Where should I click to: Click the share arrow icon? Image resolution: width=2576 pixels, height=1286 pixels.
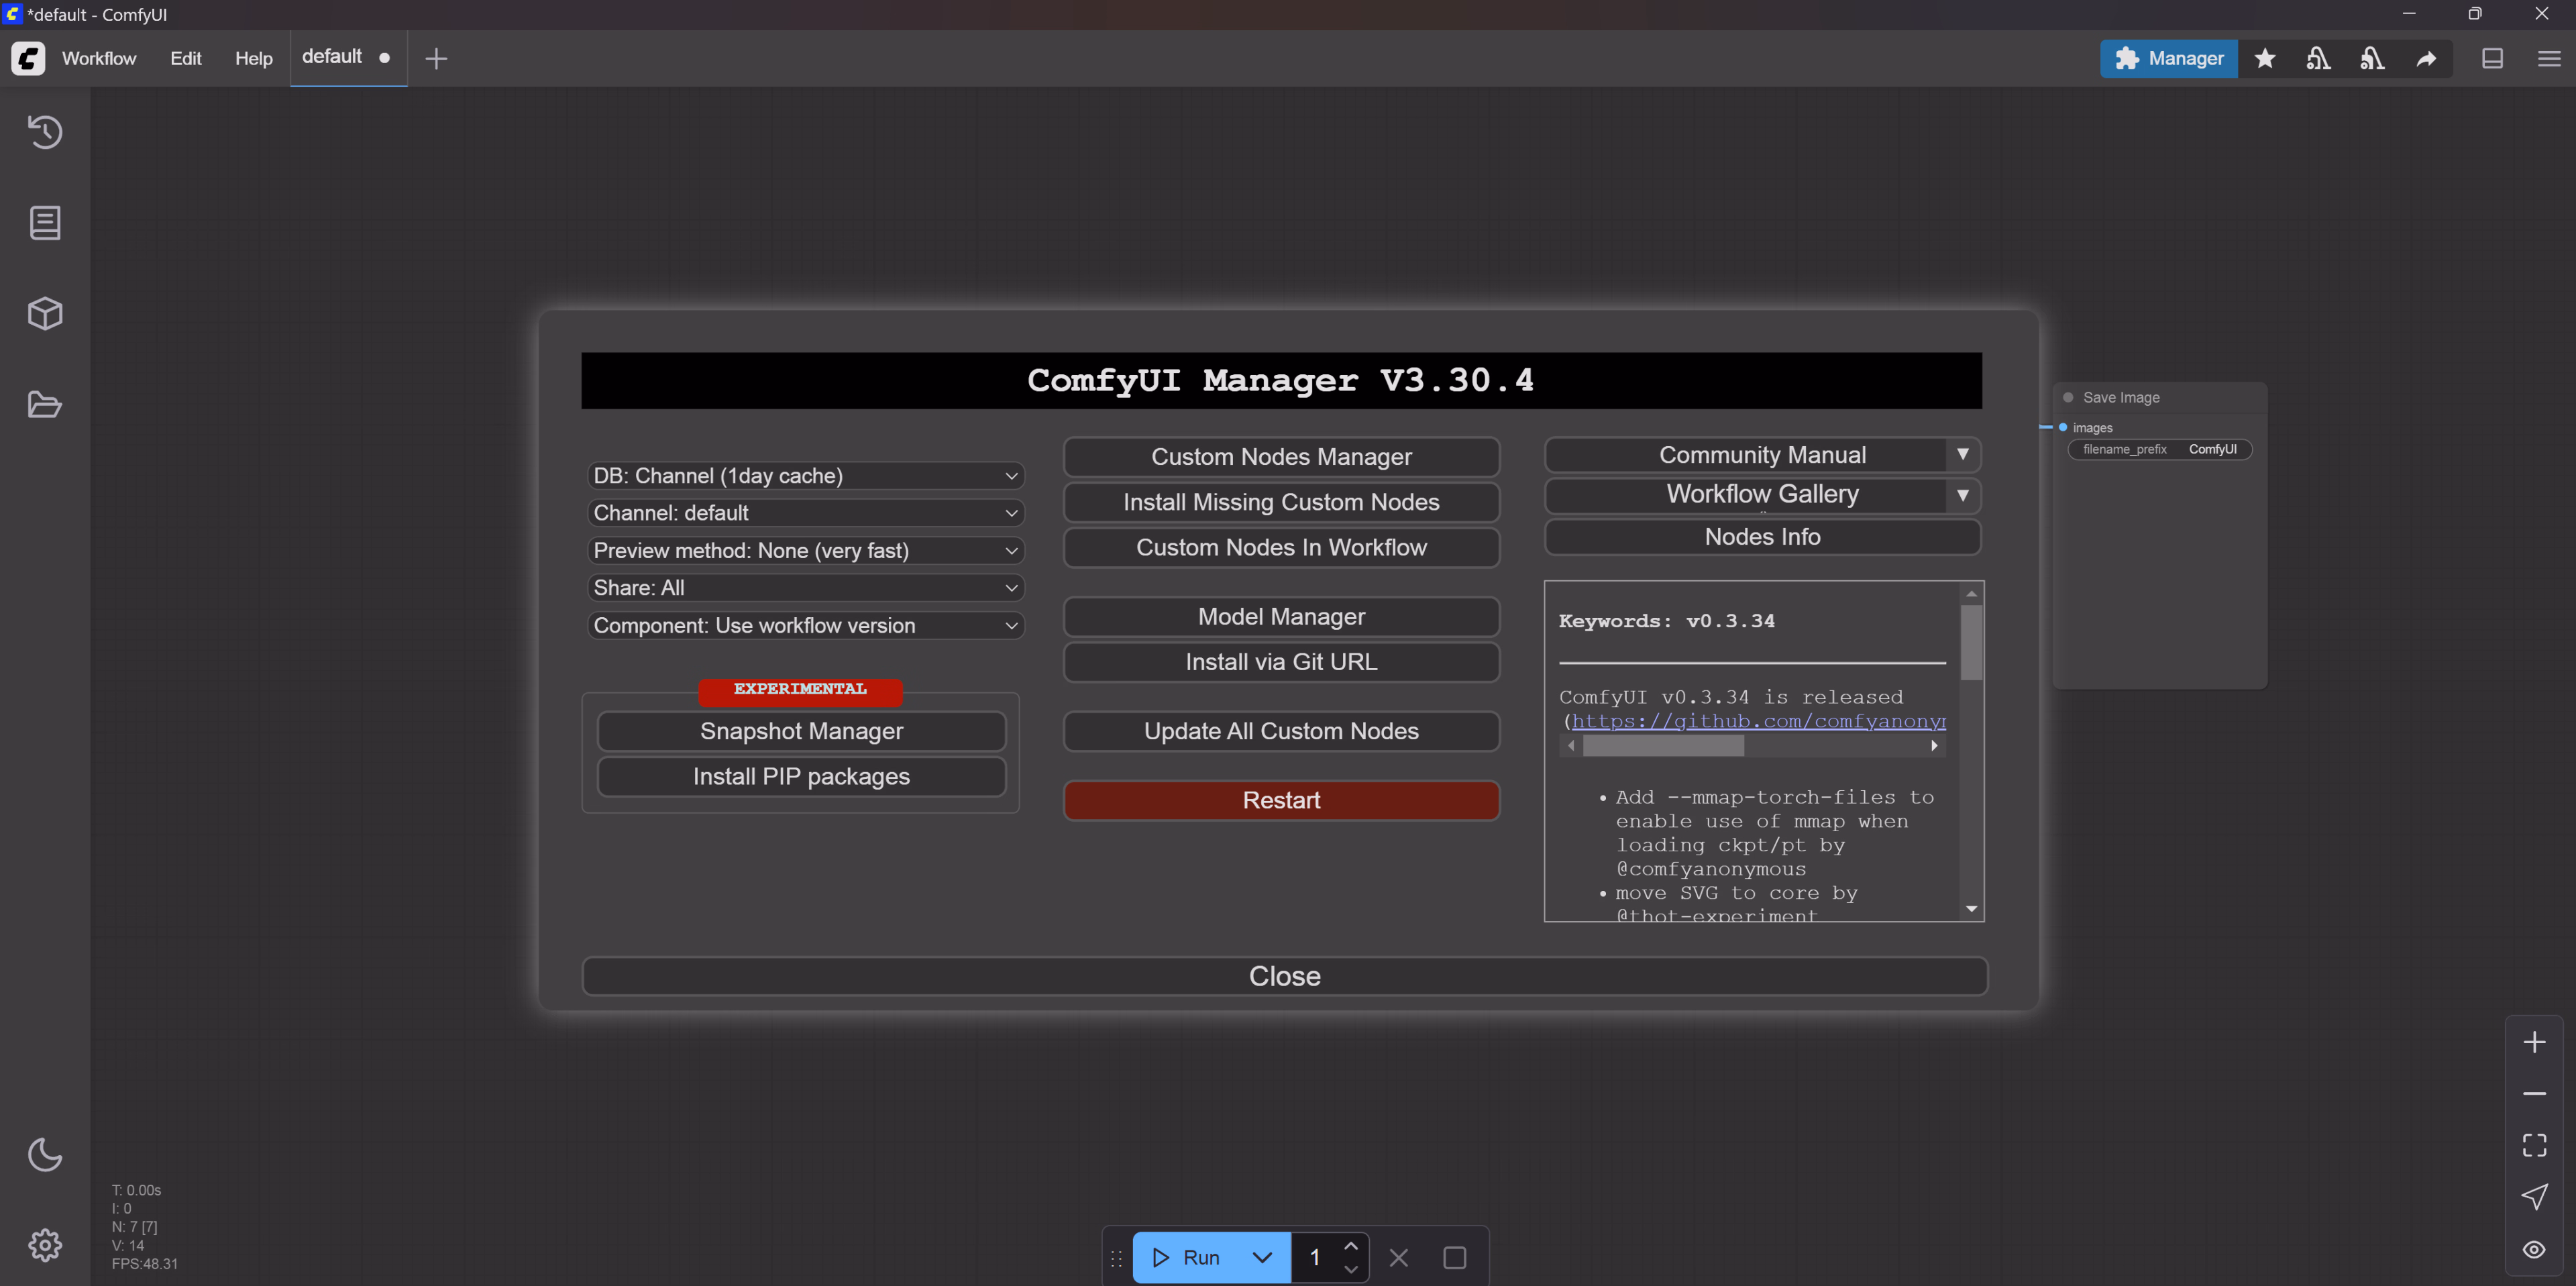(2426, 58)
